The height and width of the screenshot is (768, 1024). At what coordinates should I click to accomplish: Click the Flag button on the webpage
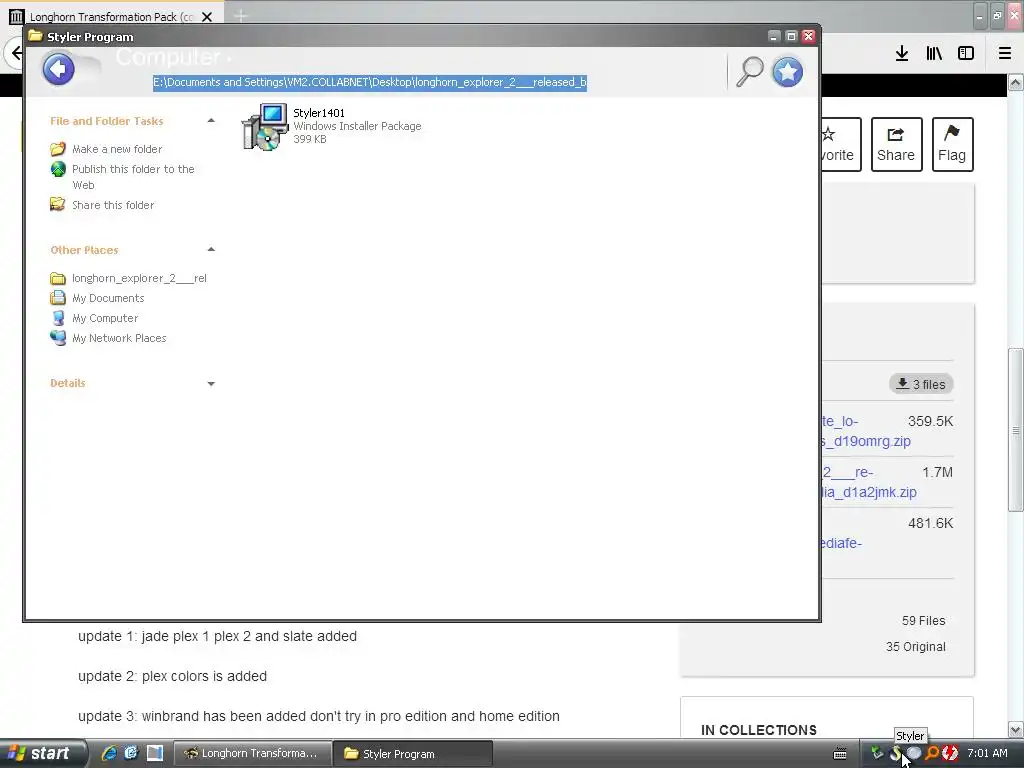pyautogui.click(x=952, y=144)
